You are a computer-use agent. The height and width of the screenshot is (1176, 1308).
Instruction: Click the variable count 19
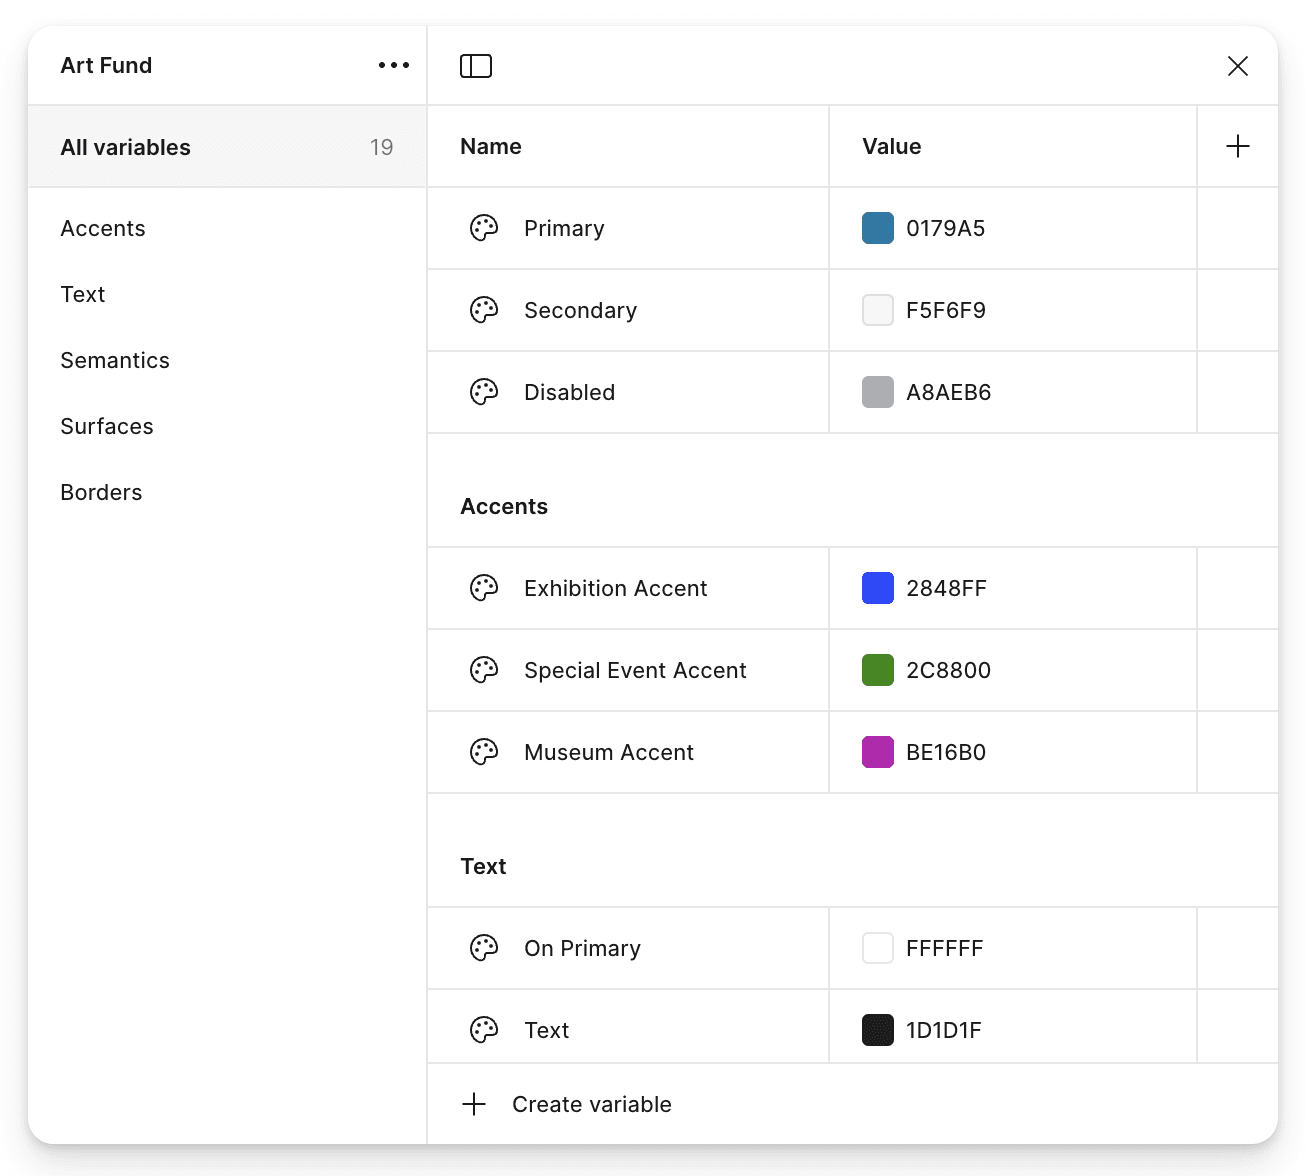click(x=381, y=147)
